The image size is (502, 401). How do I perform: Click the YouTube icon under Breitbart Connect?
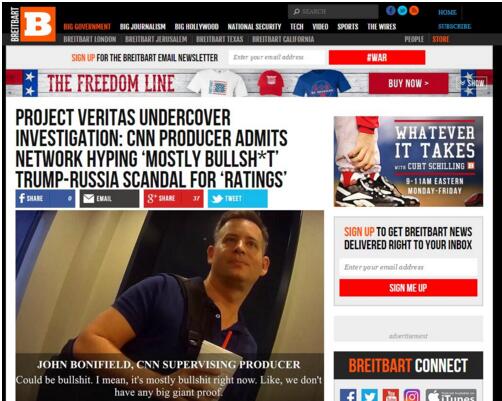point(391,395)
